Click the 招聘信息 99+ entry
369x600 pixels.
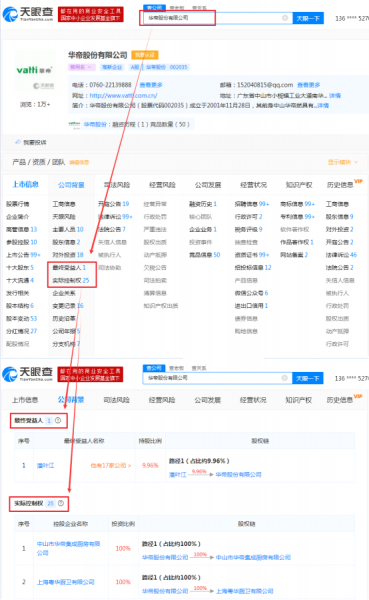coord(252,204)
